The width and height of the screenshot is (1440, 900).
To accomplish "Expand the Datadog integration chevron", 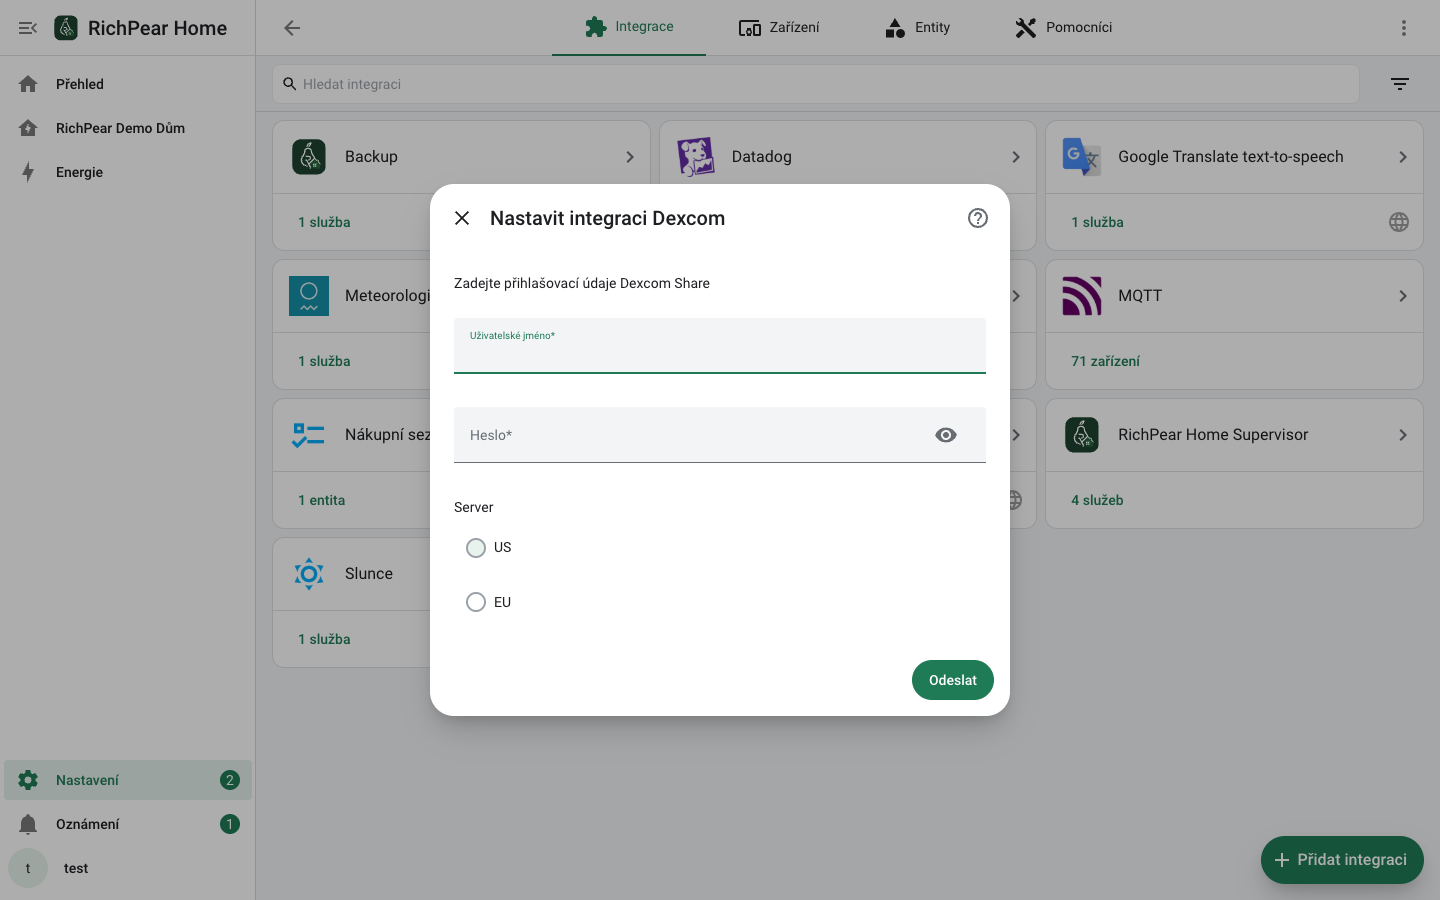I will (x=1016, y=157).
